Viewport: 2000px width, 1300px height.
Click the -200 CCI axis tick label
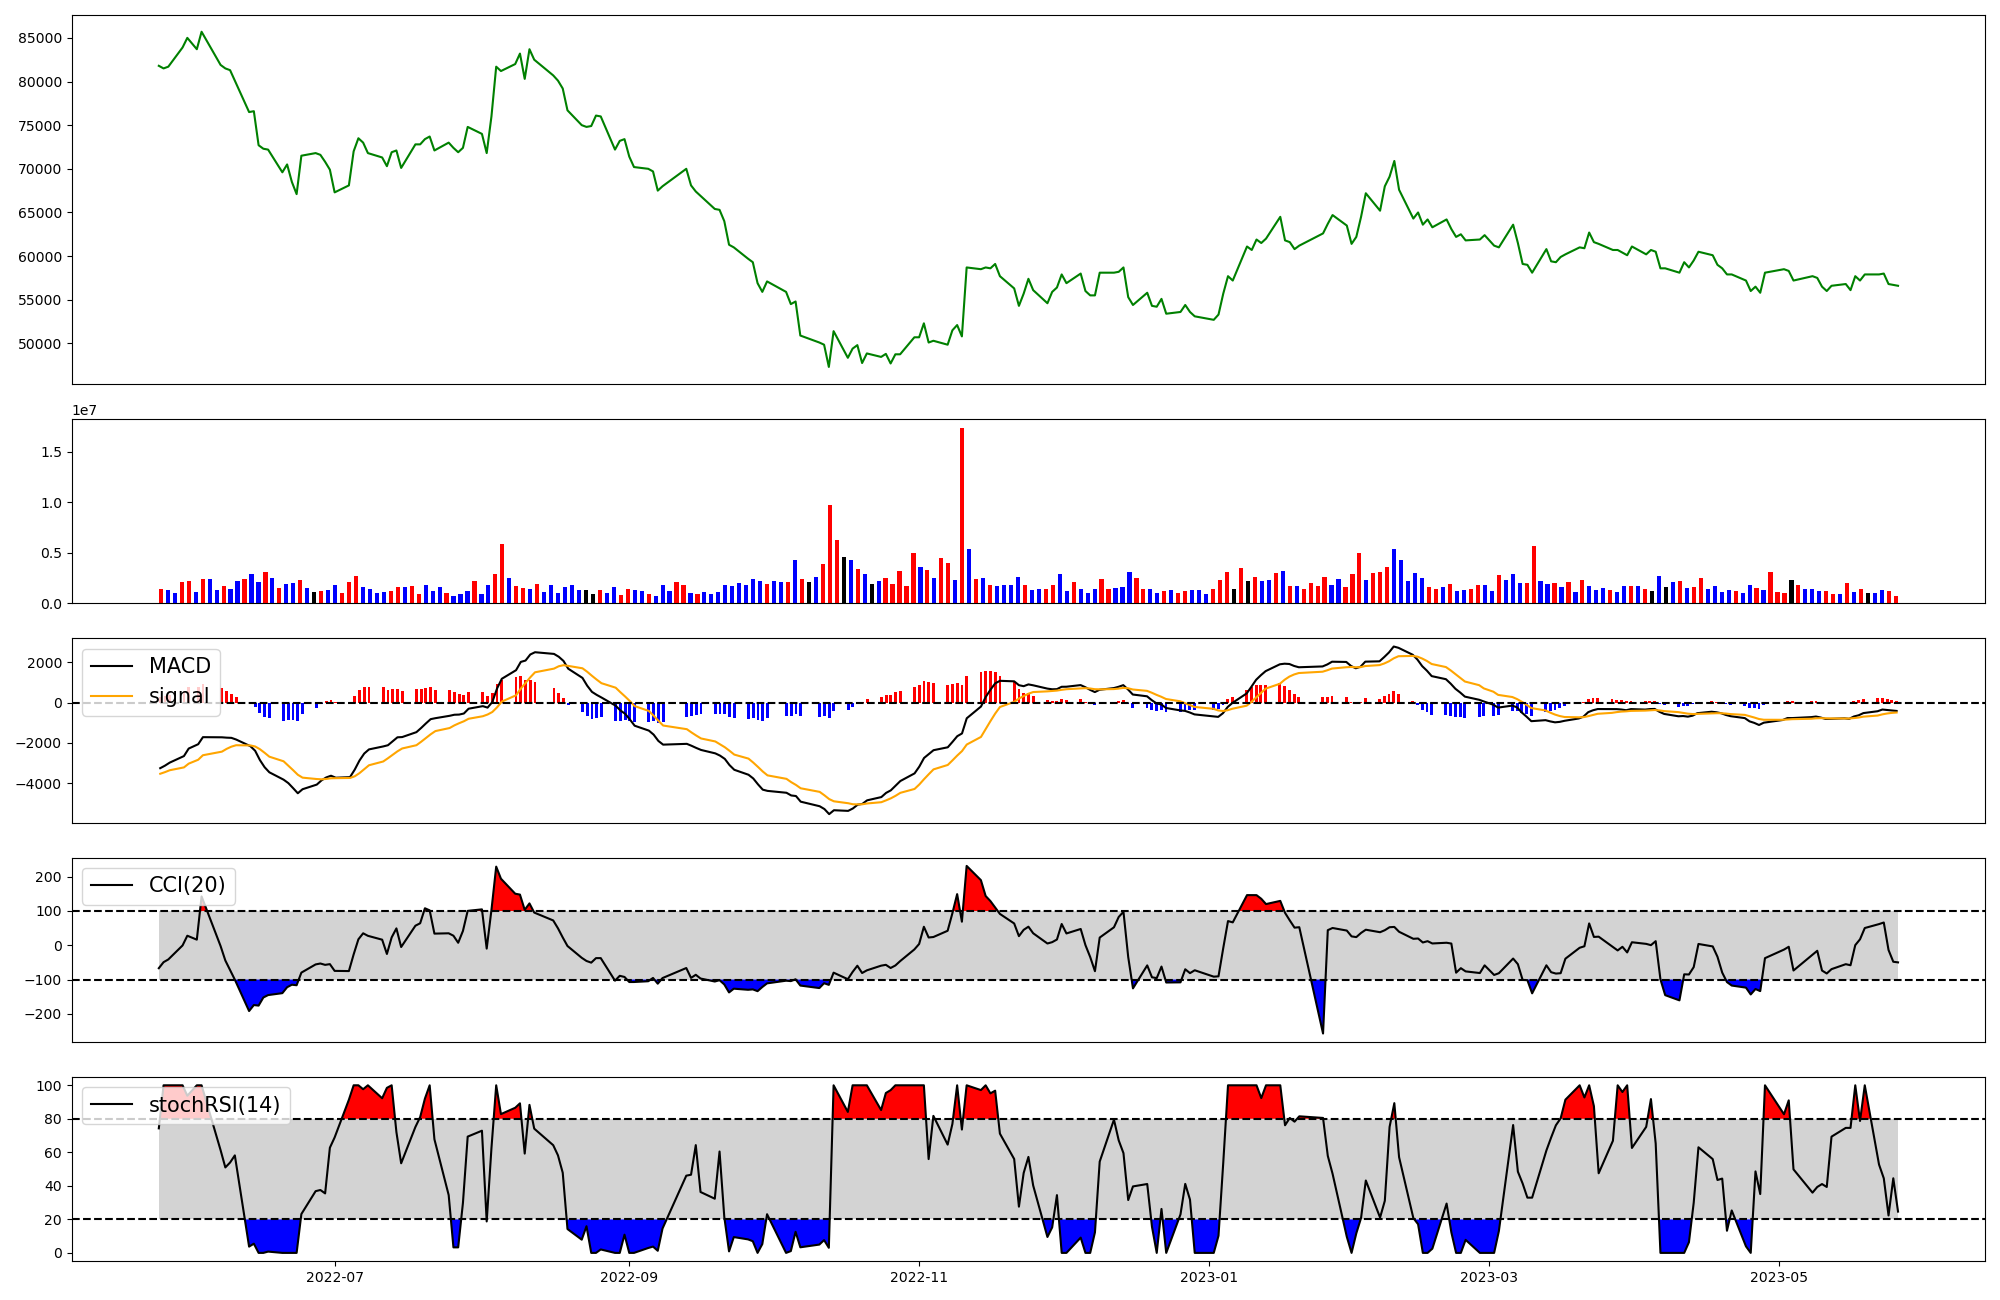coord(44,1014)
